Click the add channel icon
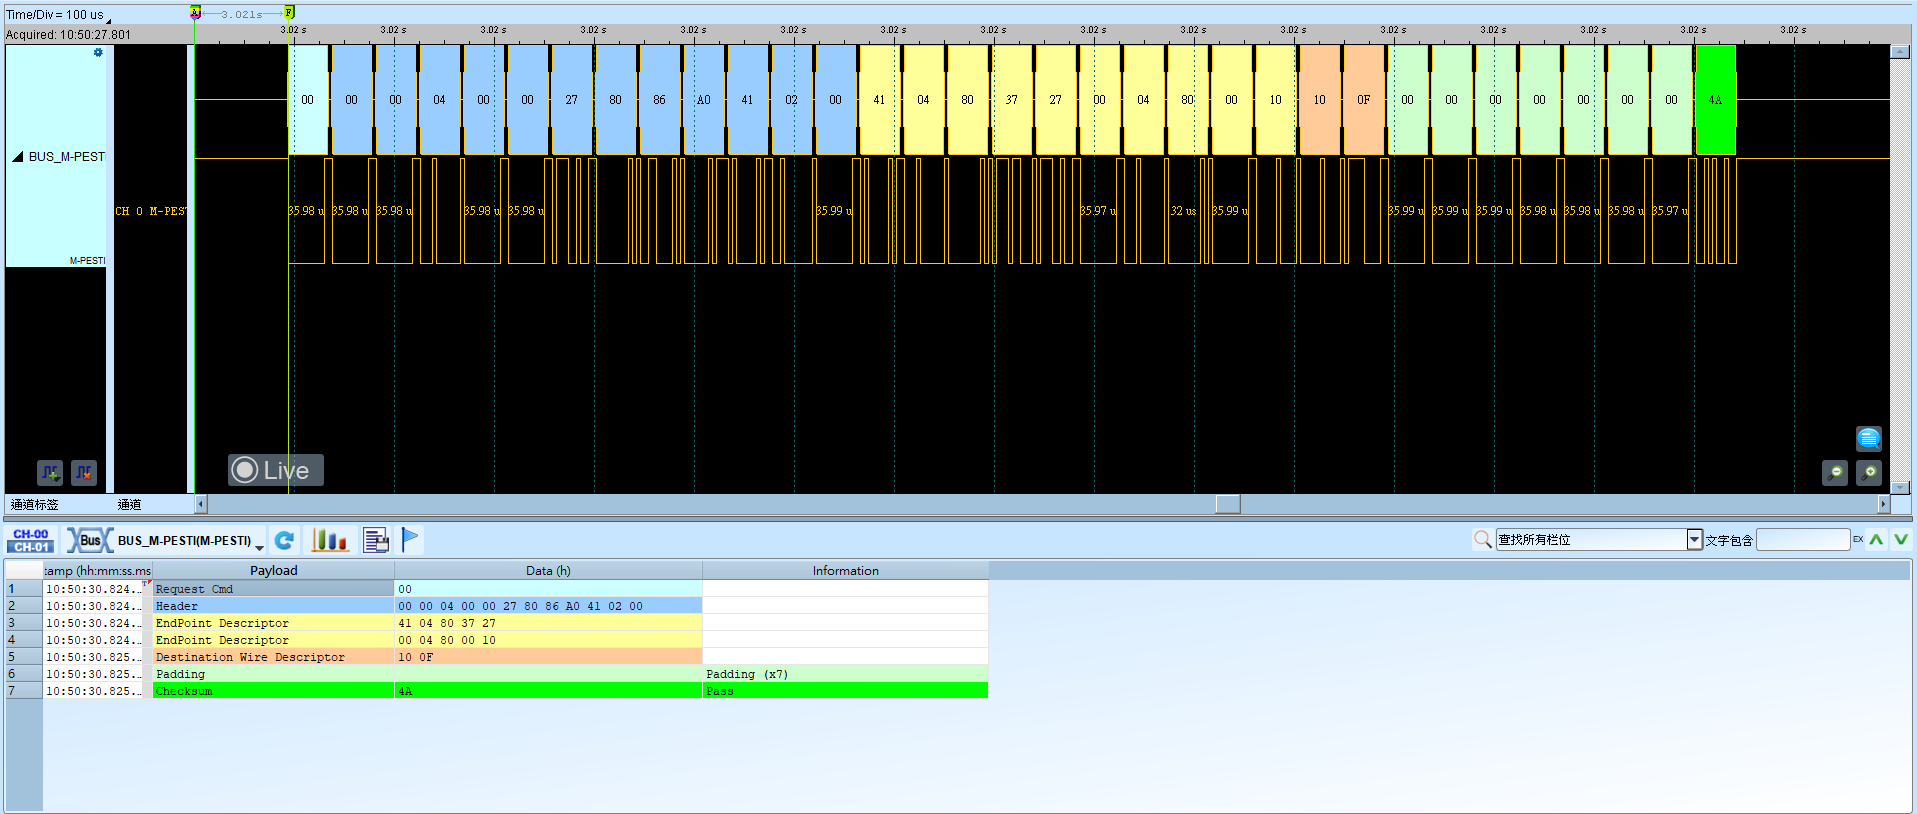The image size is (1917, 814). pos(50,472)
